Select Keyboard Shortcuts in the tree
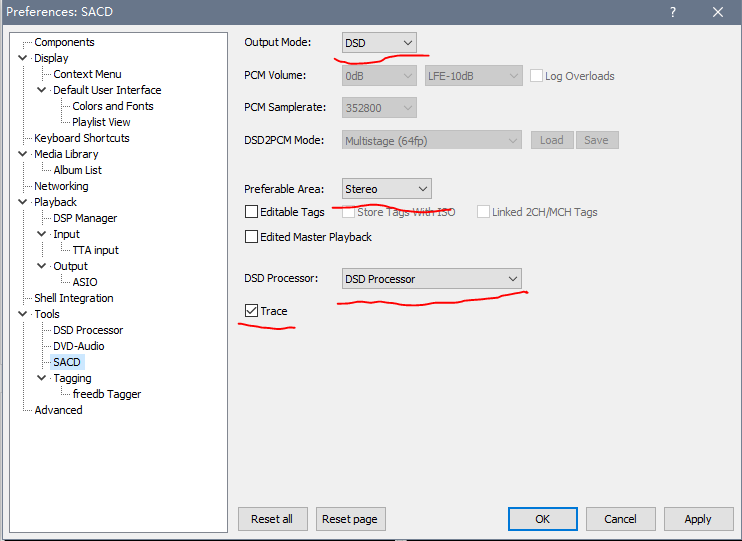Screen dimensions: 742x541 click(x=81, y=138)
